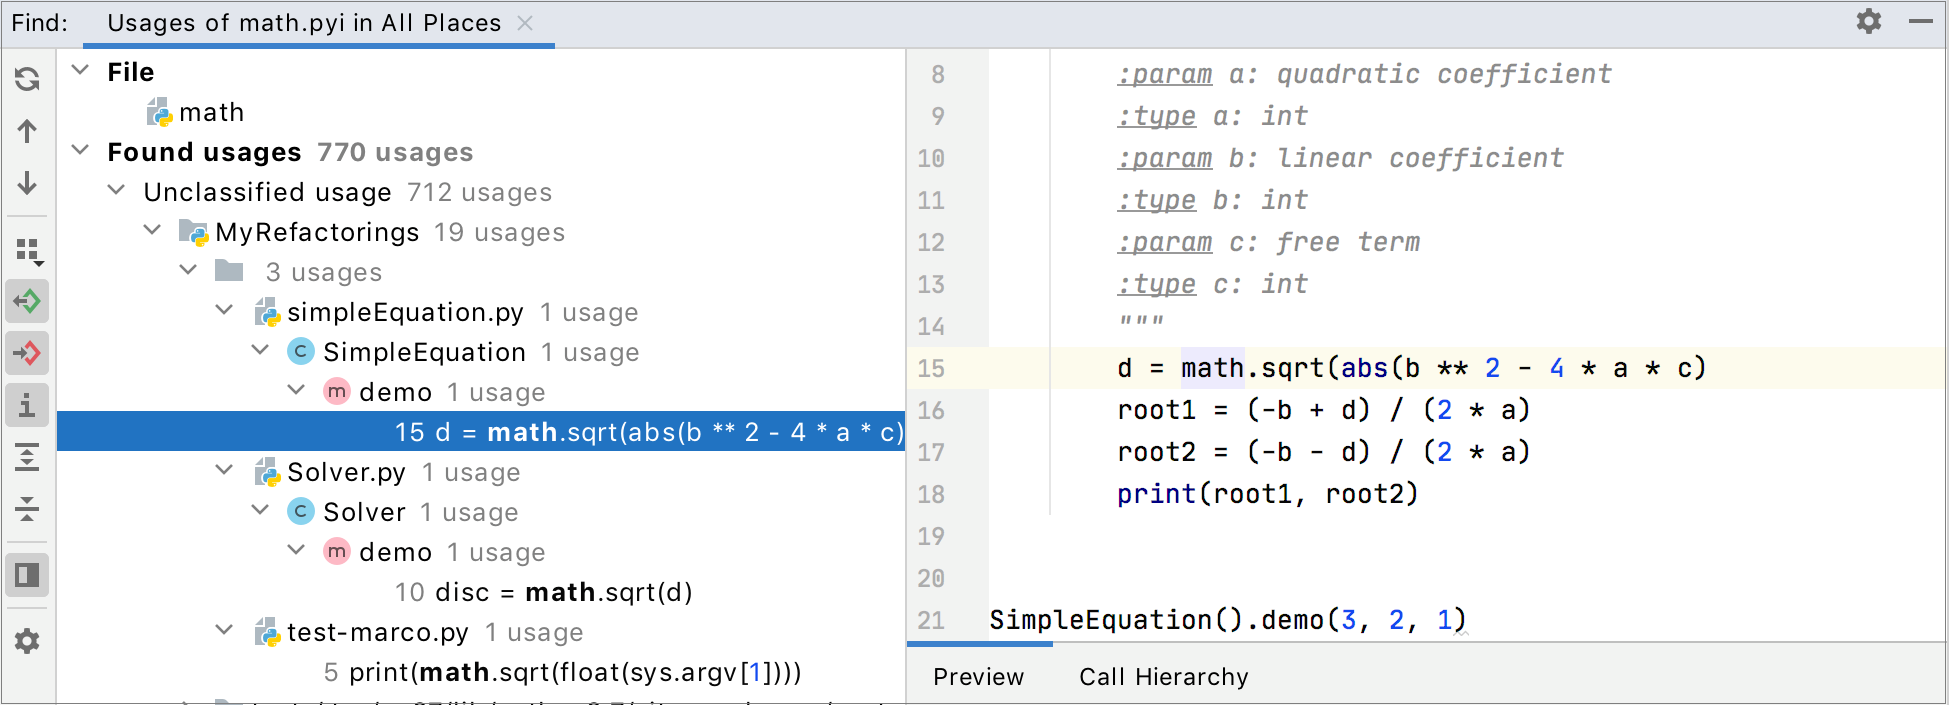Switch to the Call Hierarchy tab
The width and height of the screenshot is (1949, 705).
[1163, 677]
